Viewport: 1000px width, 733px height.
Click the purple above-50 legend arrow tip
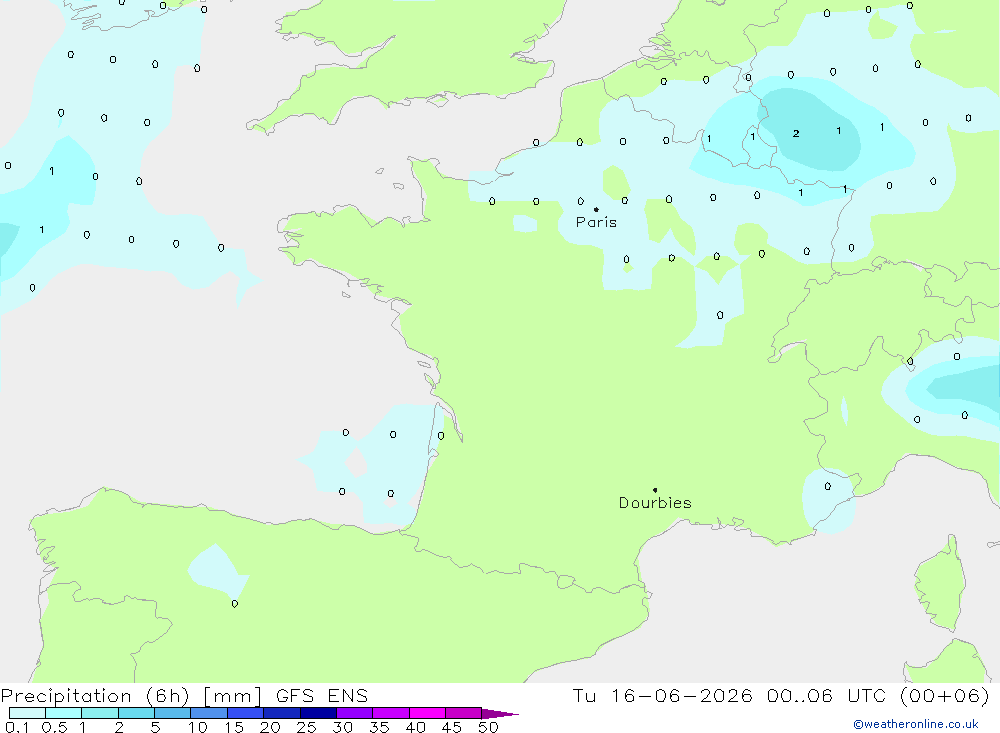point(500,713)
